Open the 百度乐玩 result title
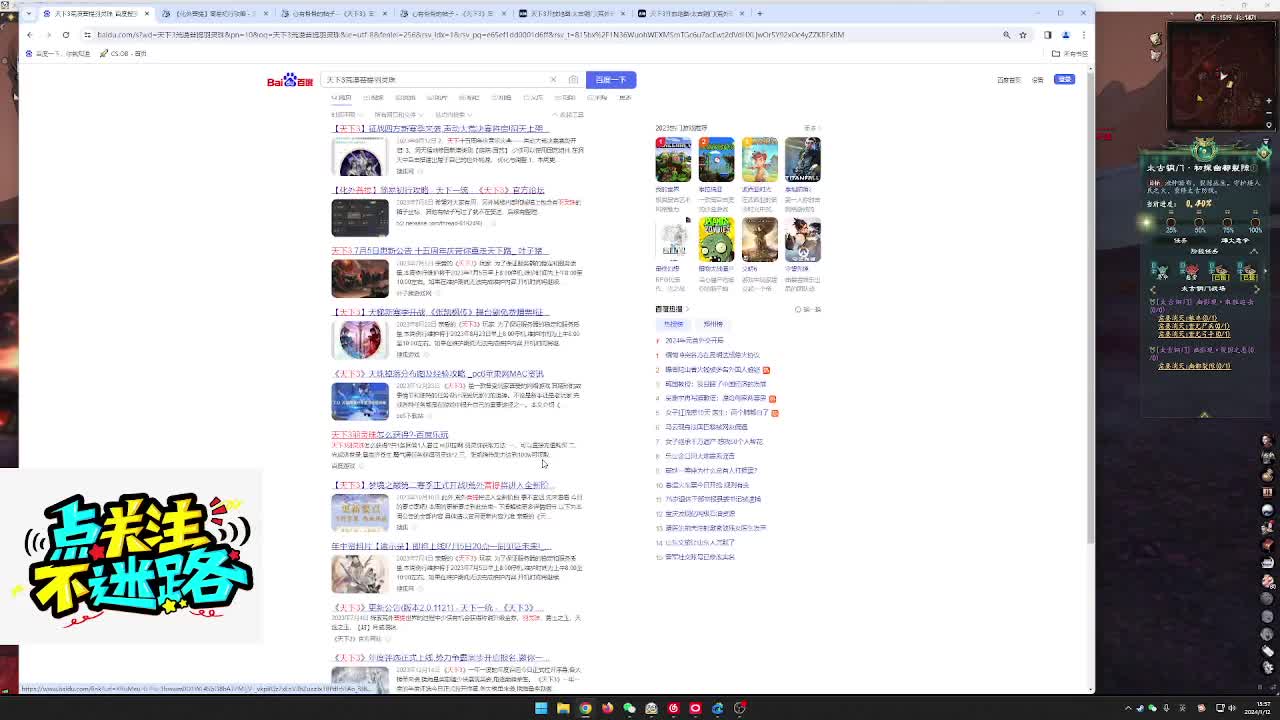The width and height of the screenshot is (1280, 720). tap(390, 435)
